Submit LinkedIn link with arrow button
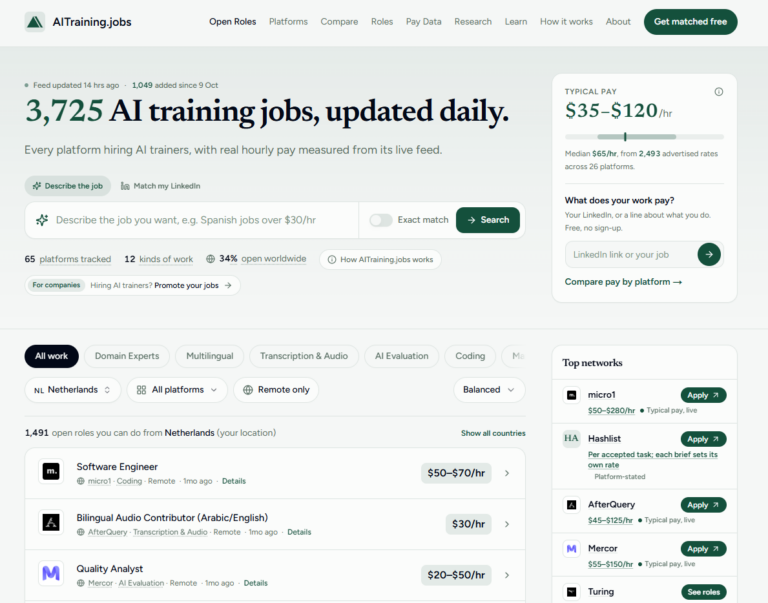 709,254
